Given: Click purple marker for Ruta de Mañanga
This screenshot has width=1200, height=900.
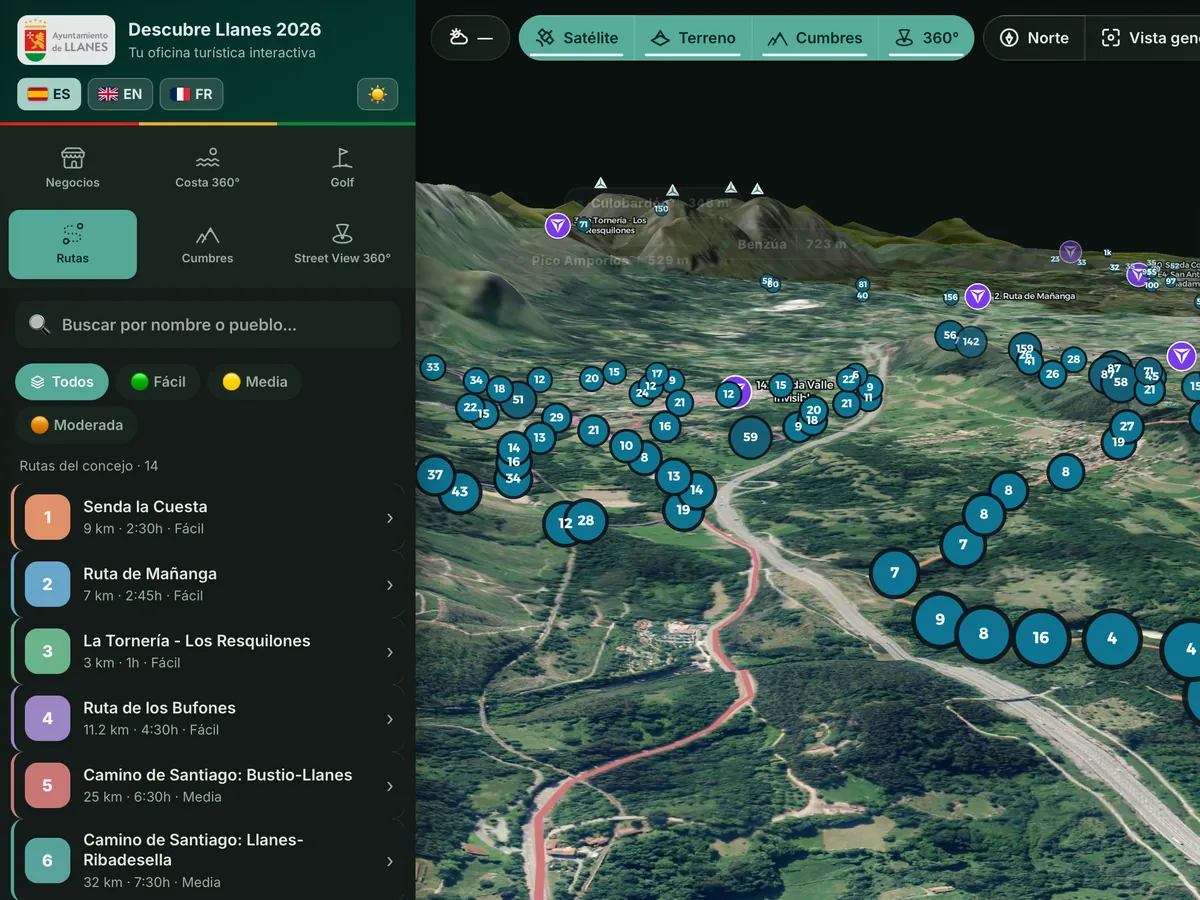Looking at the screenshot, I should (977, 297).
